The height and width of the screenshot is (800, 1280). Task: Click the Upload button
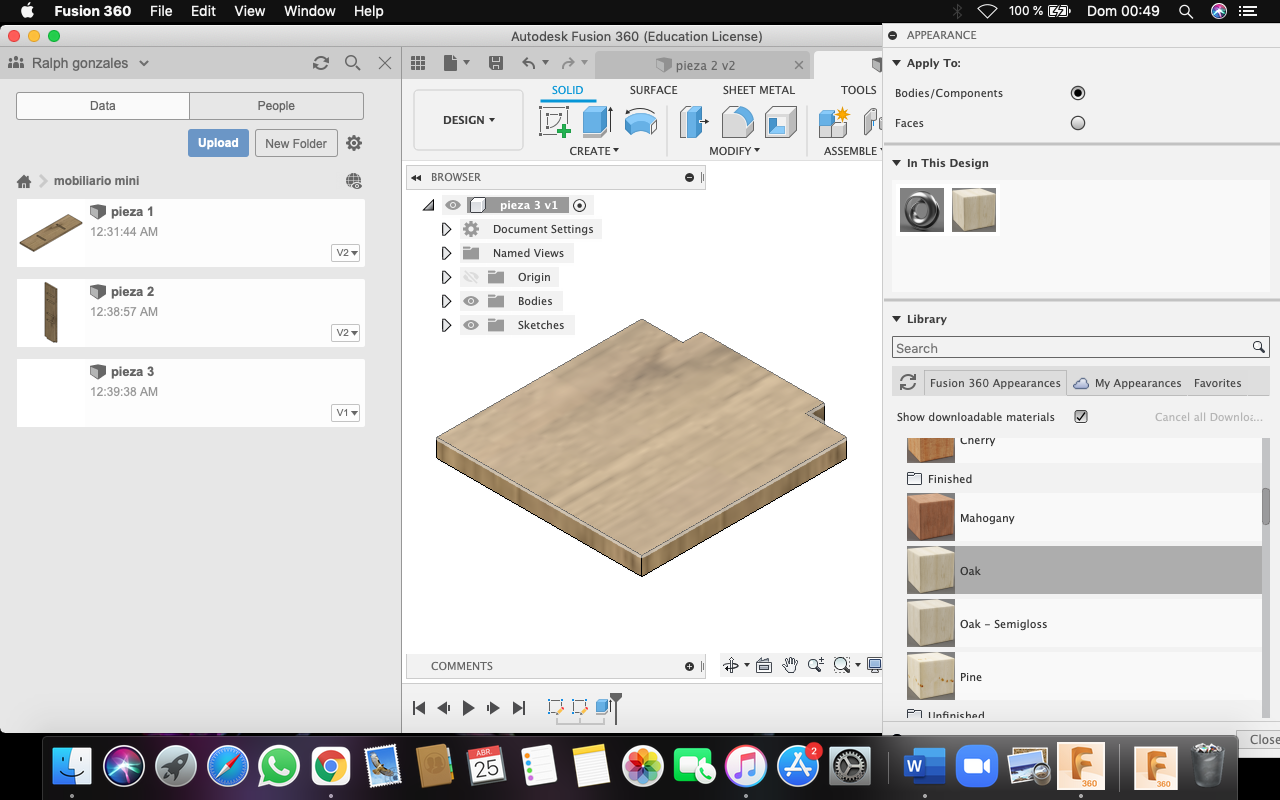coord(218,143)
